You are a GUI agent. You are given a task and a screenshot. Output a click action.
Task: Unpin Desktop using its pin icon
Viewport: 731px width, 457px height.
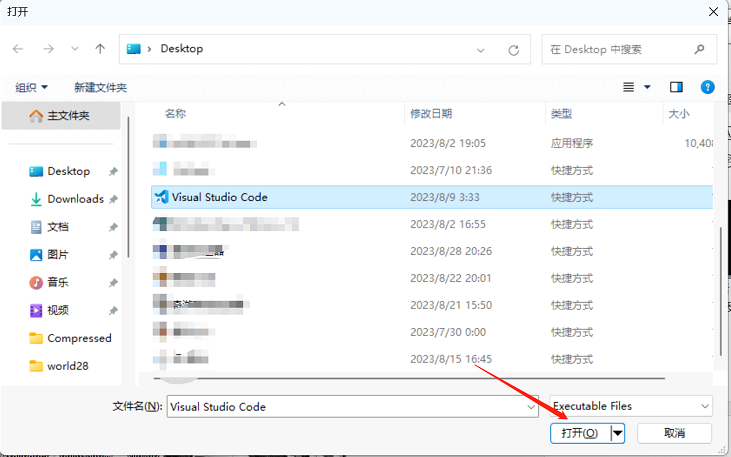(x=113, y=172)
